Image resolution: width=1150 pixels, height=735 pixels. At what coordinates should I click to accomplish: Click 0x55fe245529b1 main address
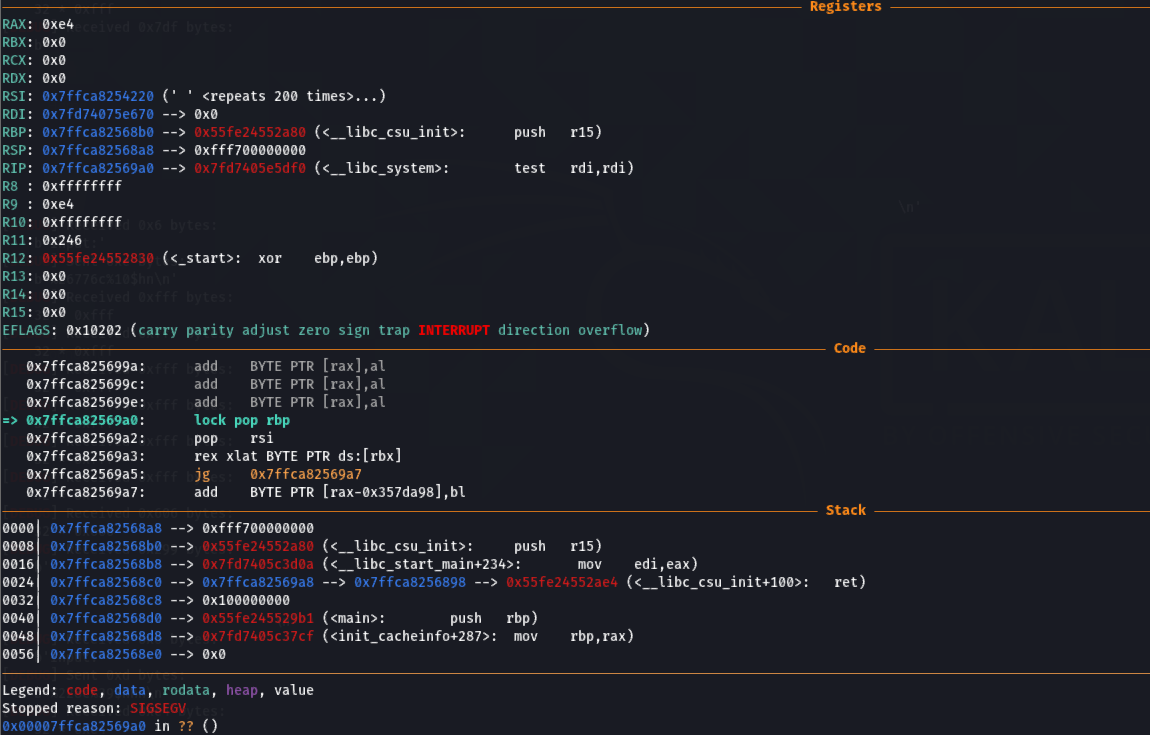pyautogui.click(x=258, y=618)
